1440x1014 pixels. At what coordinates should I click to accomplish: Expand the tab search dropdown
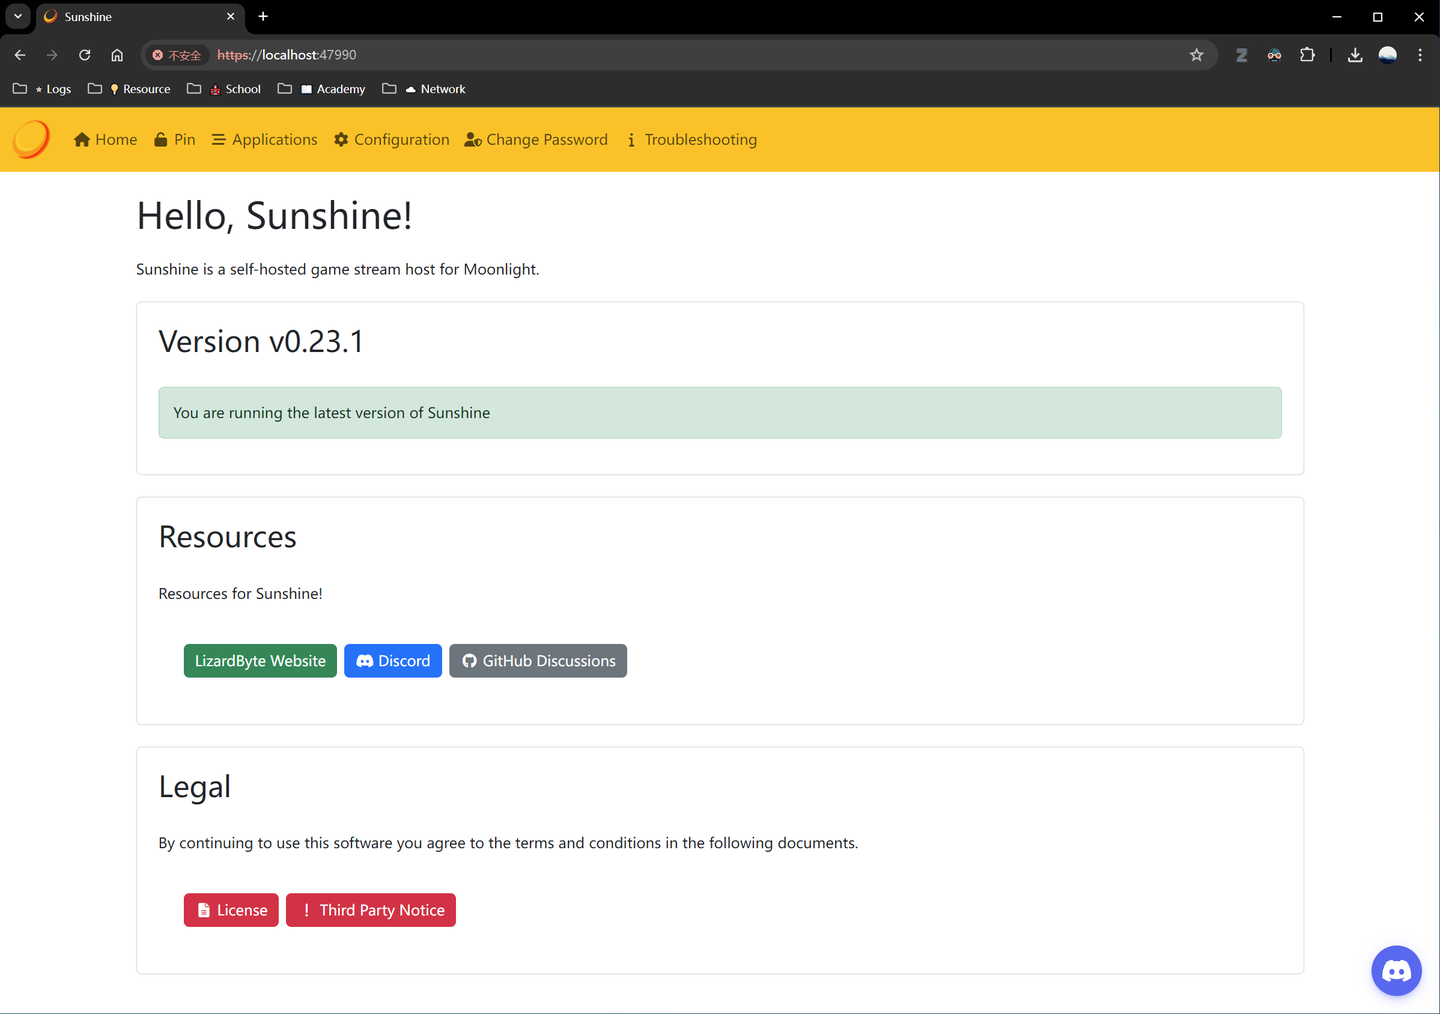18,16
